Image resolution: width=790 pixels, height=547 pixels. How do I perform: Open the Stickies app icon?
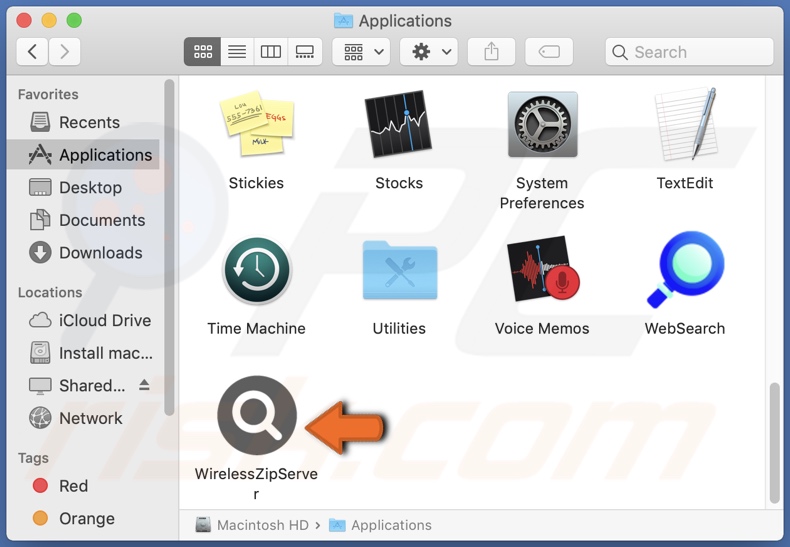point(257,123)
